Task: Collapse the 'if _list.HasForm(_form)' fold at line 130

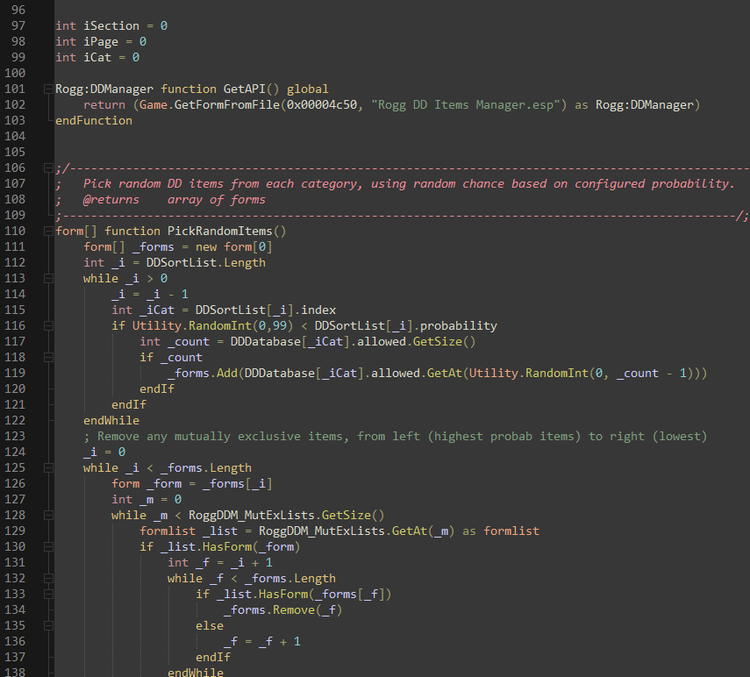Action: click(48, 547)
